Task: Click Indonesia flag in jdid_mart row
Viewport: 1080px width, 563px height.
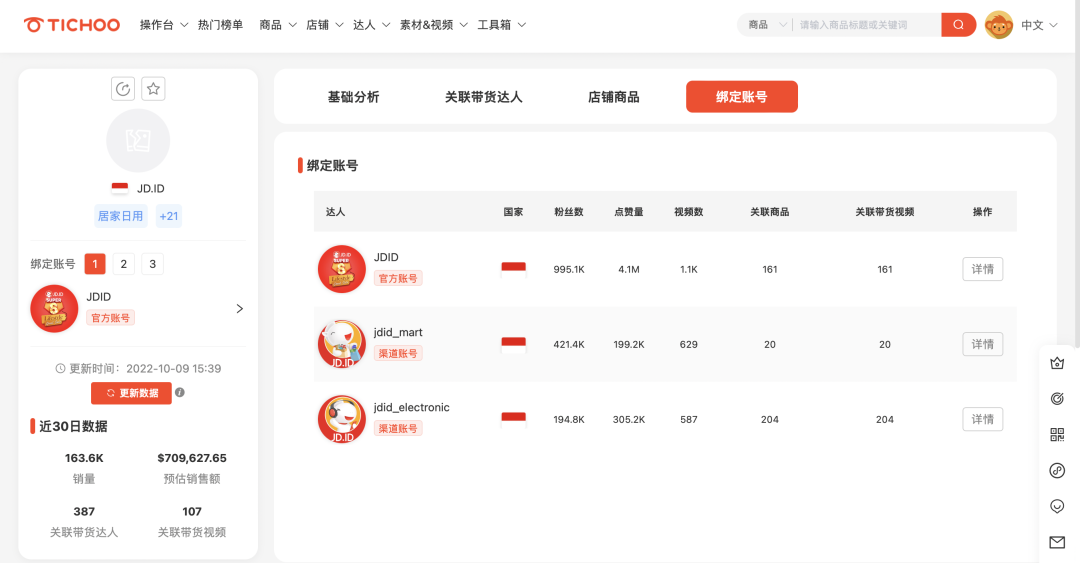Action: point(513,345)
